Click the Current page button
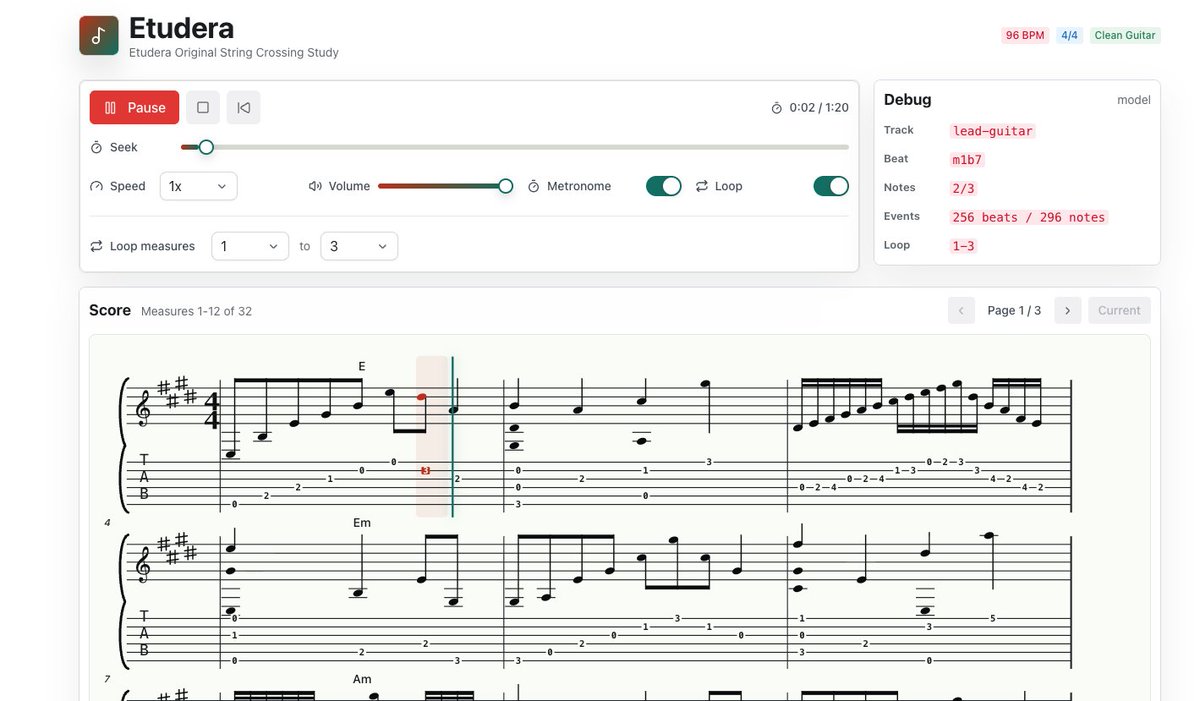 [x=1119, y=311]
